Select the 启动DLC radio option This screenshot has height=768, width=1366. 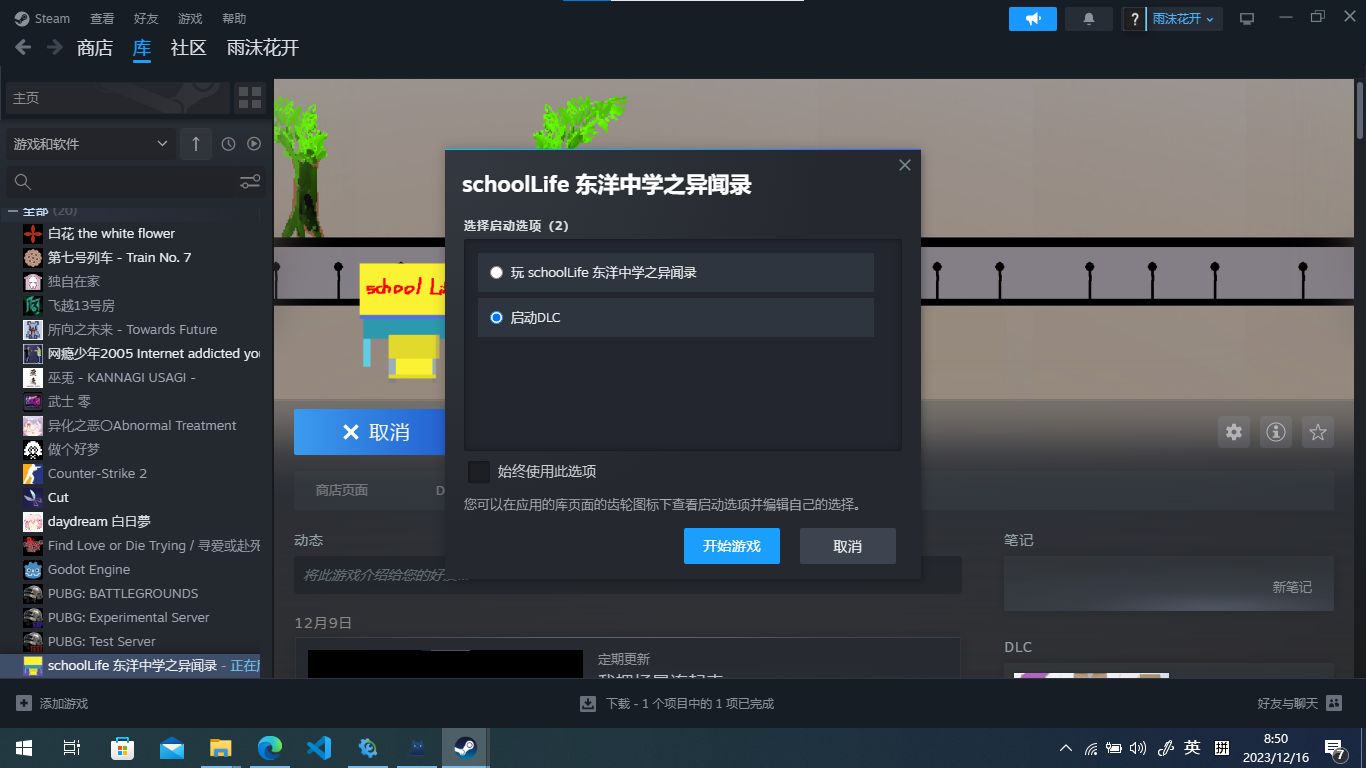point(676,317)
